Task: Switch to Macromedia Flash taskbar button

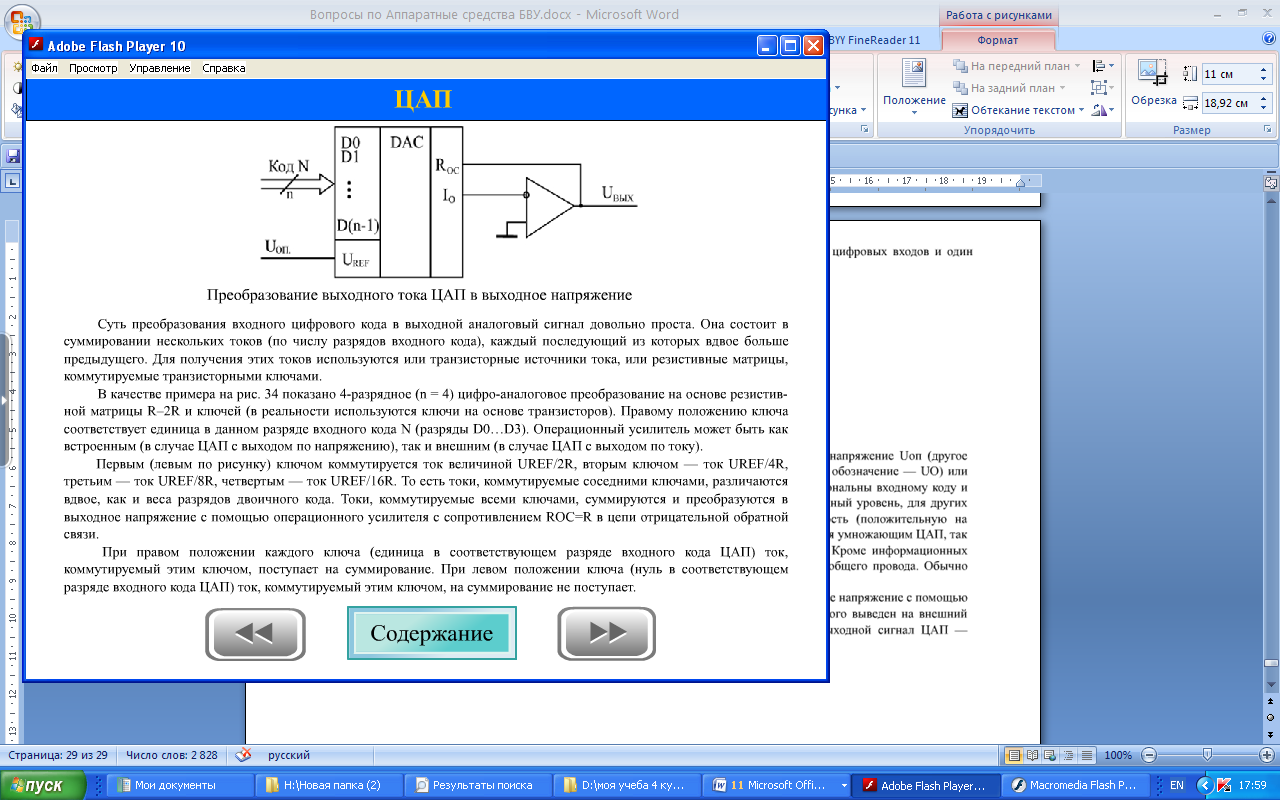Action: coord(1075,785)
